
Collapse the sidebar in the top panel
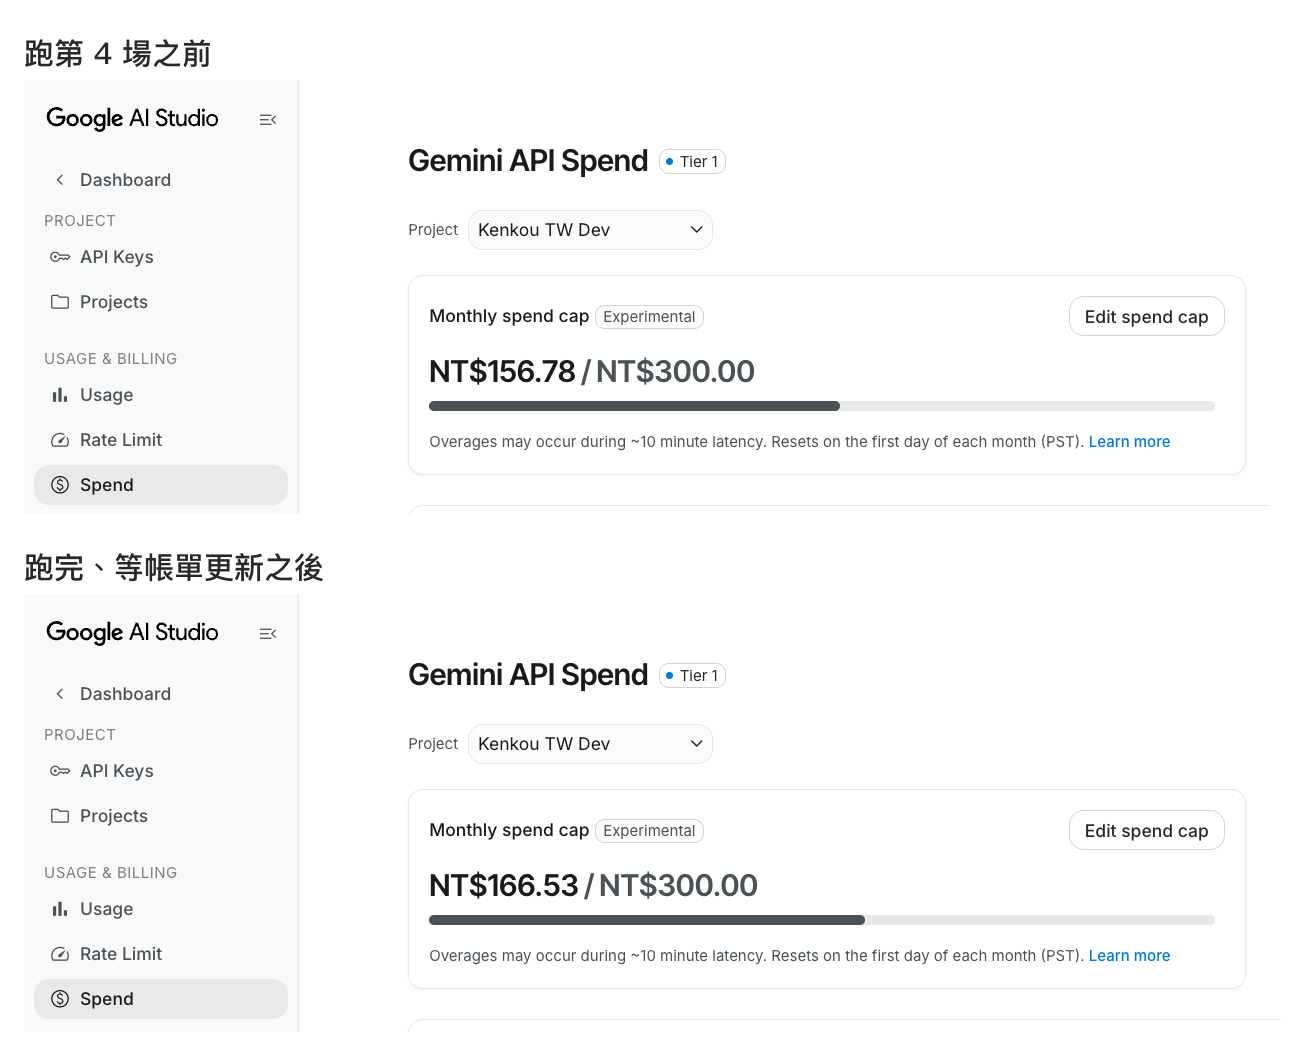pos(268,120)
